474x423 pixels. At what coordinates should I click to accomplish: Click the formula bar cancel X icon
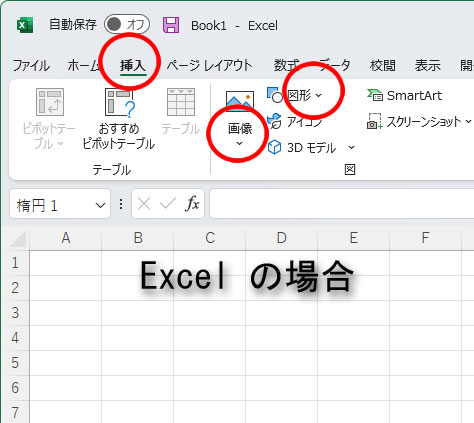pyautogui.click(x=144, y=203)
